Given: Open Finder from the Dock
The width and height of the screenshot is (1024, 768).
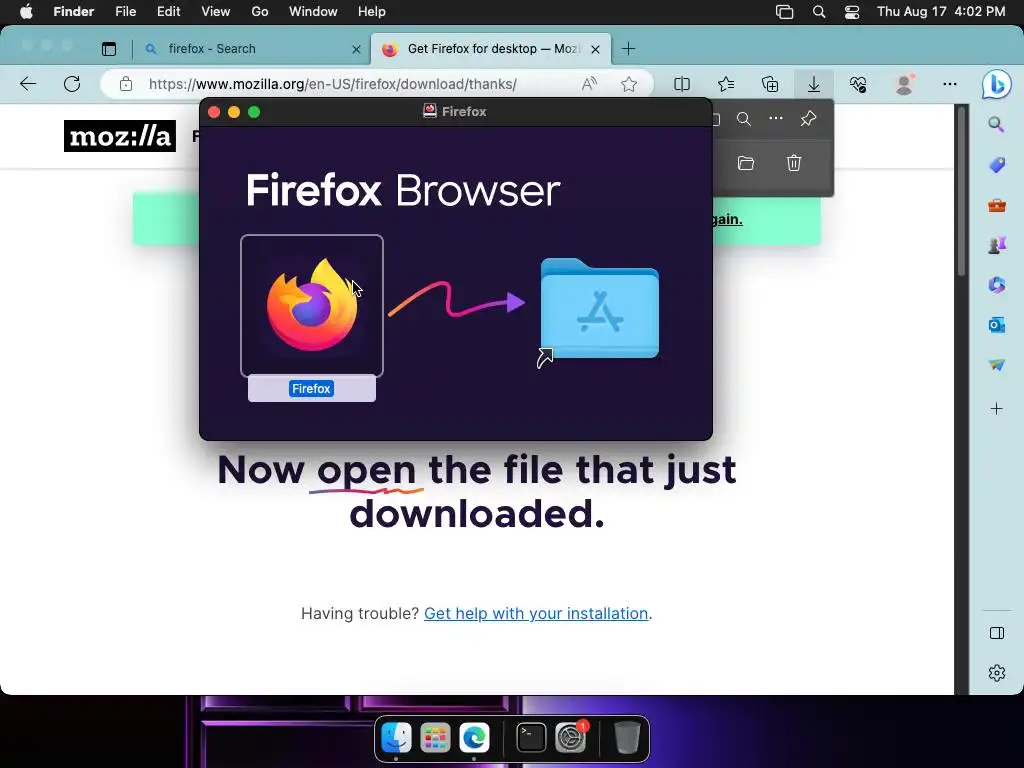Looking at the screenshot, I should click(396, 738).
